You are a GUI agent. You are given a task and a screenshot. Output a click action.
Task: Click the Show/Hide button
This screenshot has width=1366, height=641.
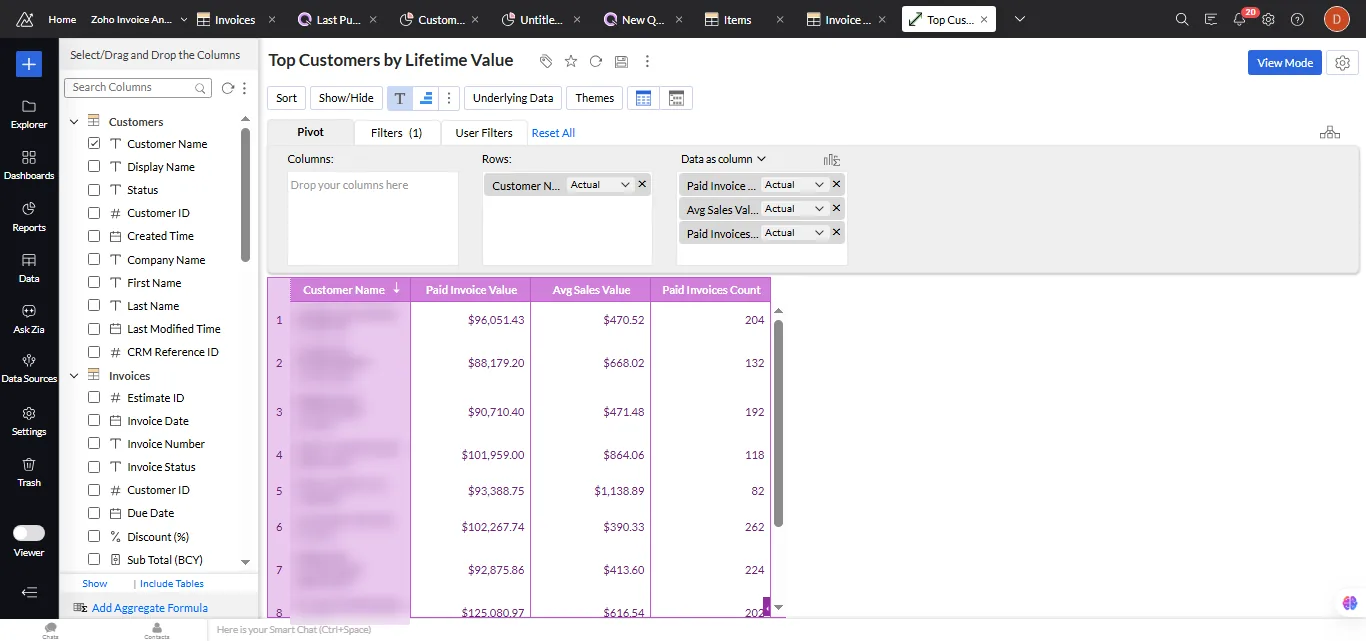pos(346,98)
